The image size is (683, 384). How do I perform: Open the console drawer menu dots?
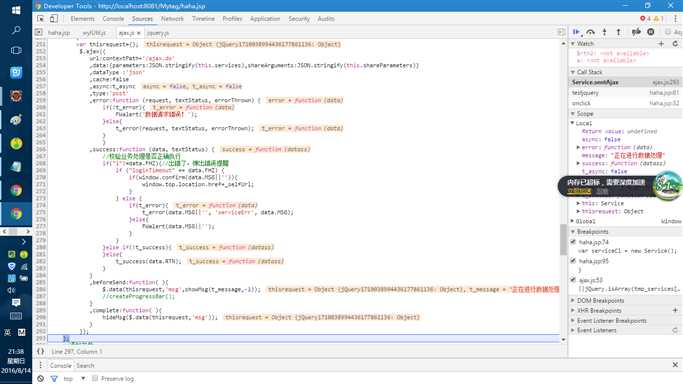coord(41,365)
